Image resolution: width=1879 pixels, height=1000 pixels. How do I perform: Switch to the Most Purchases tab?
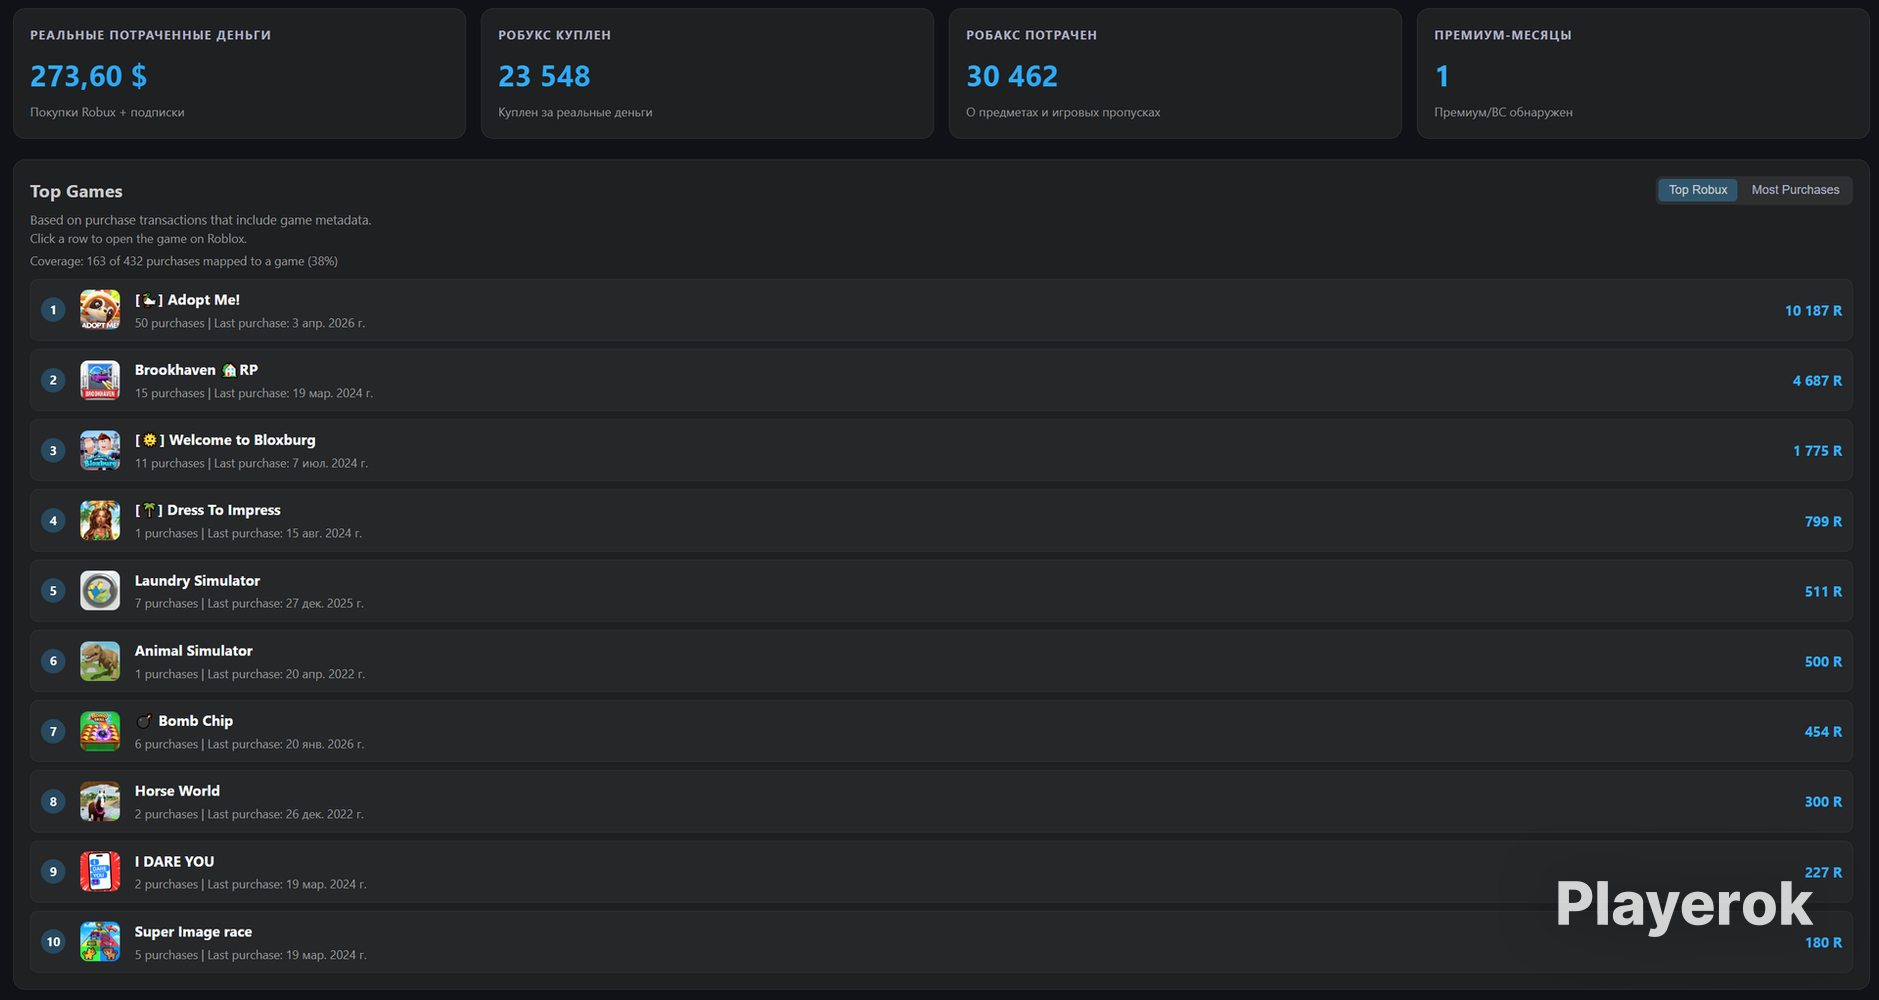pyautogui.click(x=1795, y=190)
